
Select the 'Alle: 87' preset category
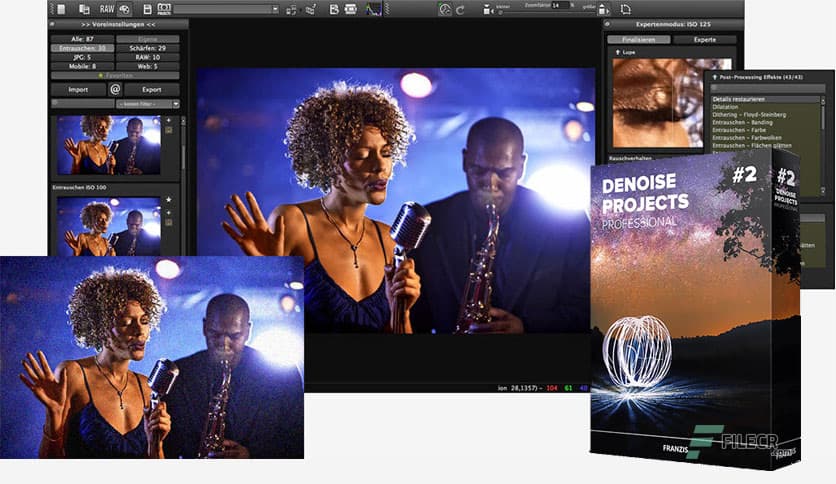pyautogui.click(x=83, y=39)
